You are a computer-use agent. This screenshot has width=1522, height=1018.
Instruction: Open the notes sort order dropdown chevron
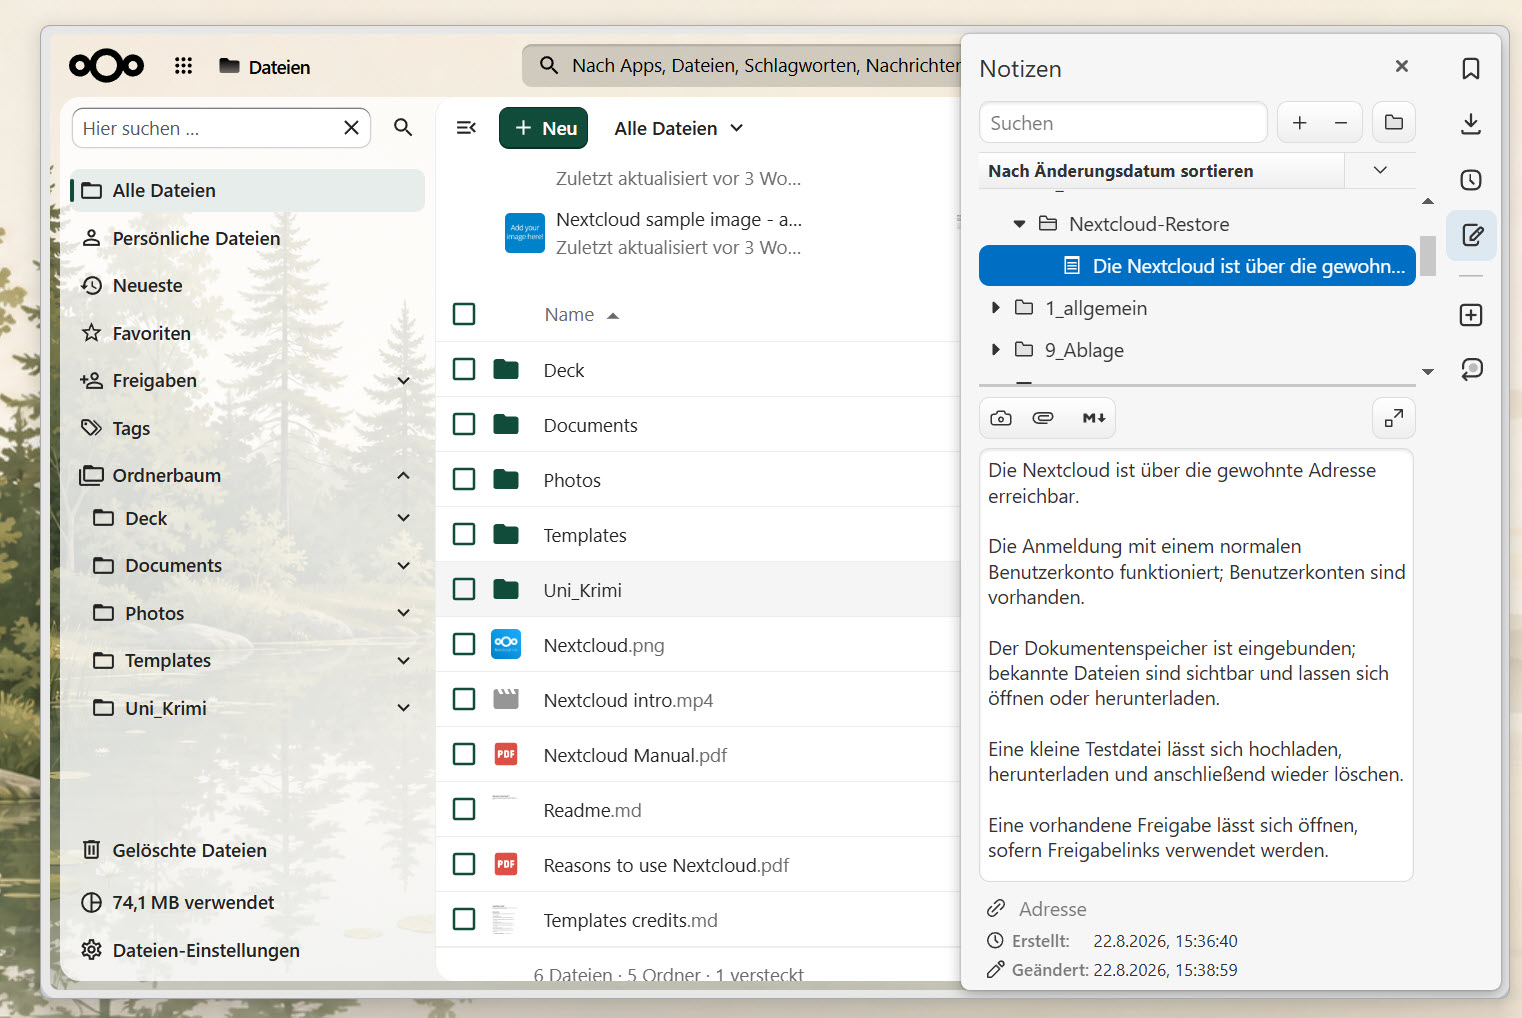tap(1380, 170)
